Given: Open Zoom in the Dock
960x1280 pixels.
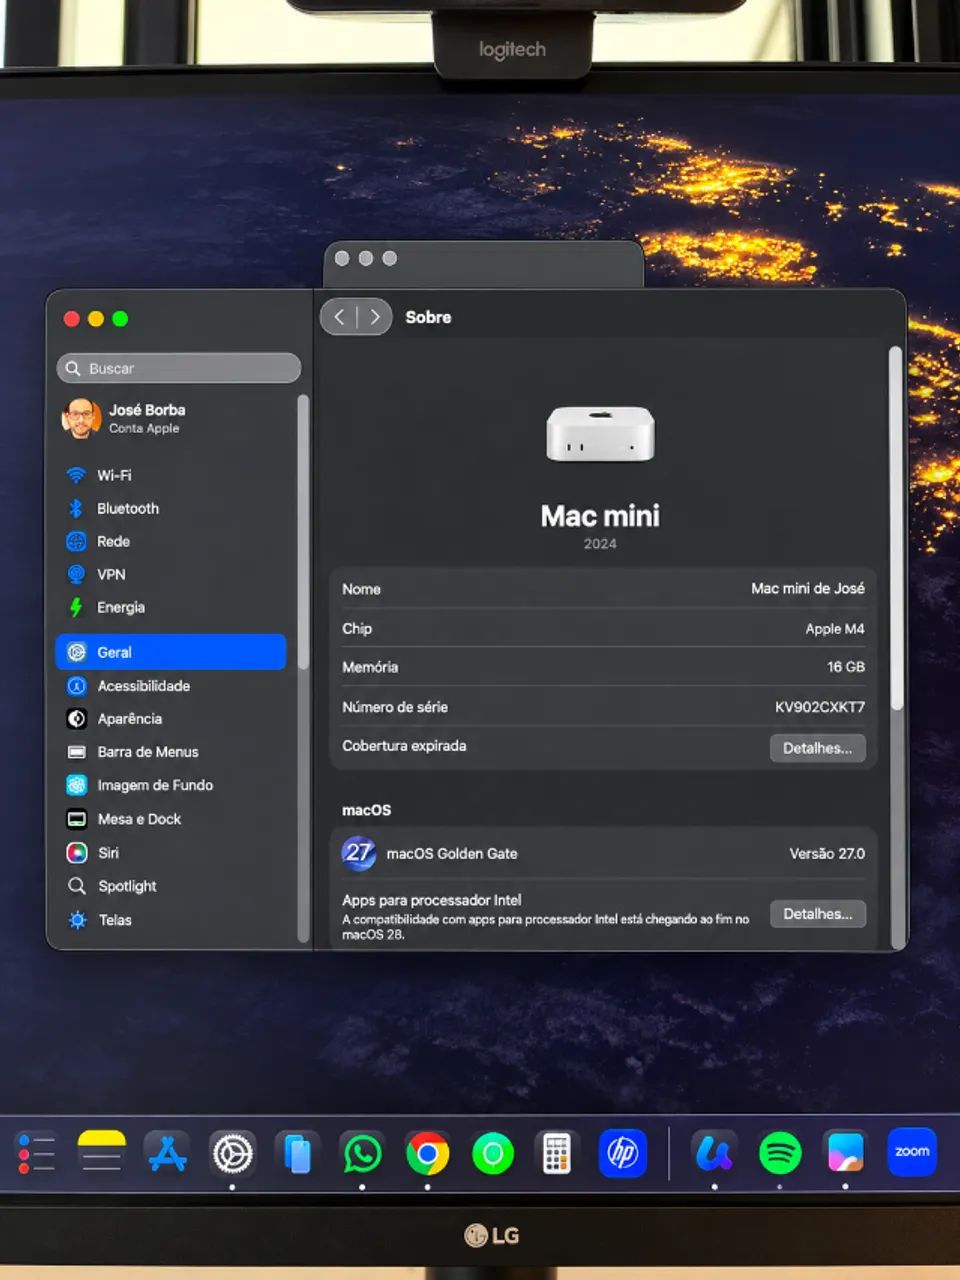Looking at the screenshot, I should tap(912, 1152).
